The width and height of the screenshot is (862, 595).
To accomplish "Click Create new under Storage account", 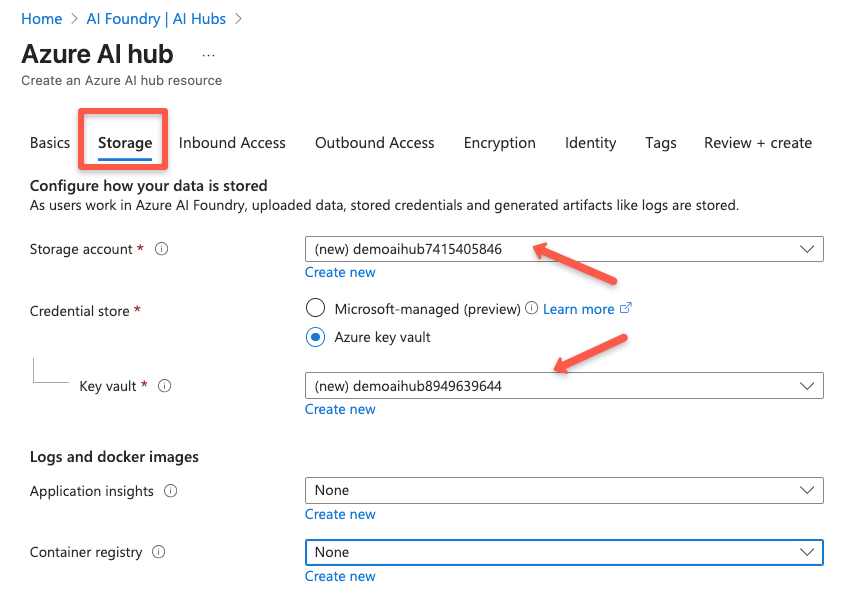I will click(340, 272).
